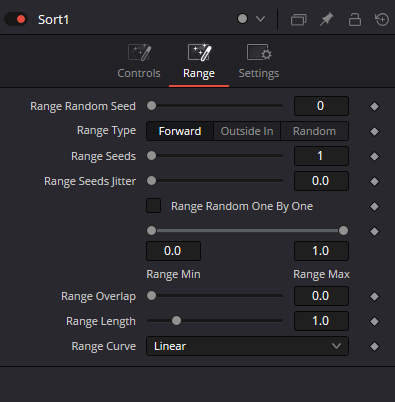The width and height of the screenshot is (395, 402).
Task: Click the Range Min value field
Action: pos(173,251)
